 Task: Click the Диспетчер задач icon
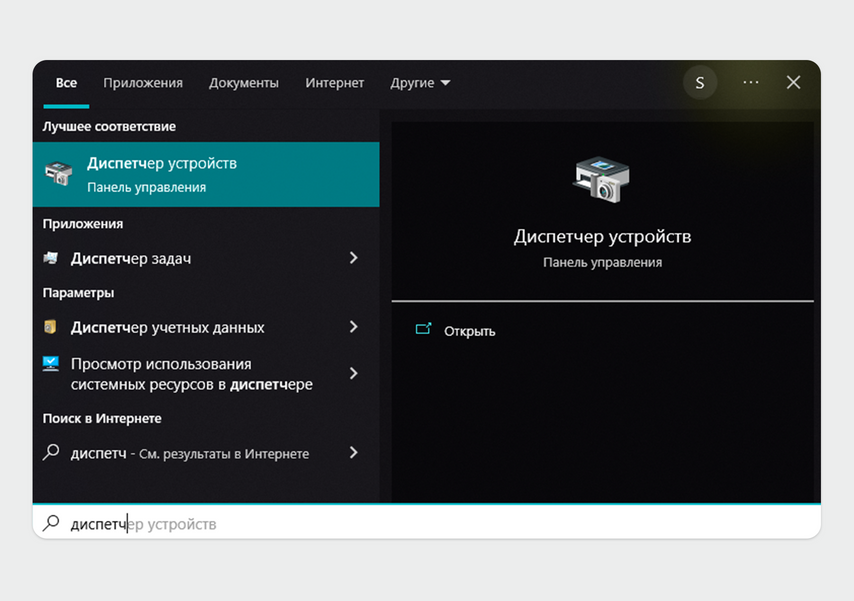click(x=51, y=257)
